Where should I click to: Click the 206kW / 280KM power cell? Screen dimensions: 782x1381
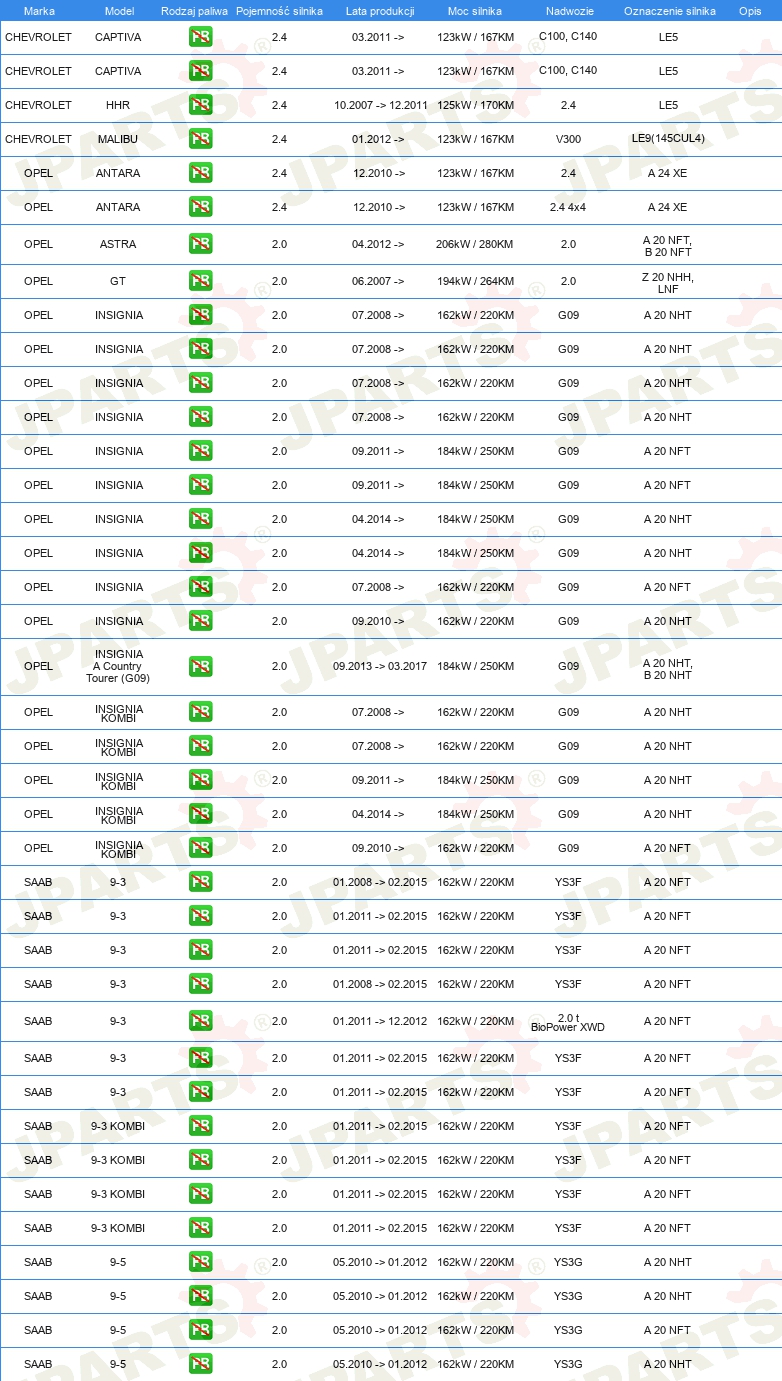(x=475, y=244)
